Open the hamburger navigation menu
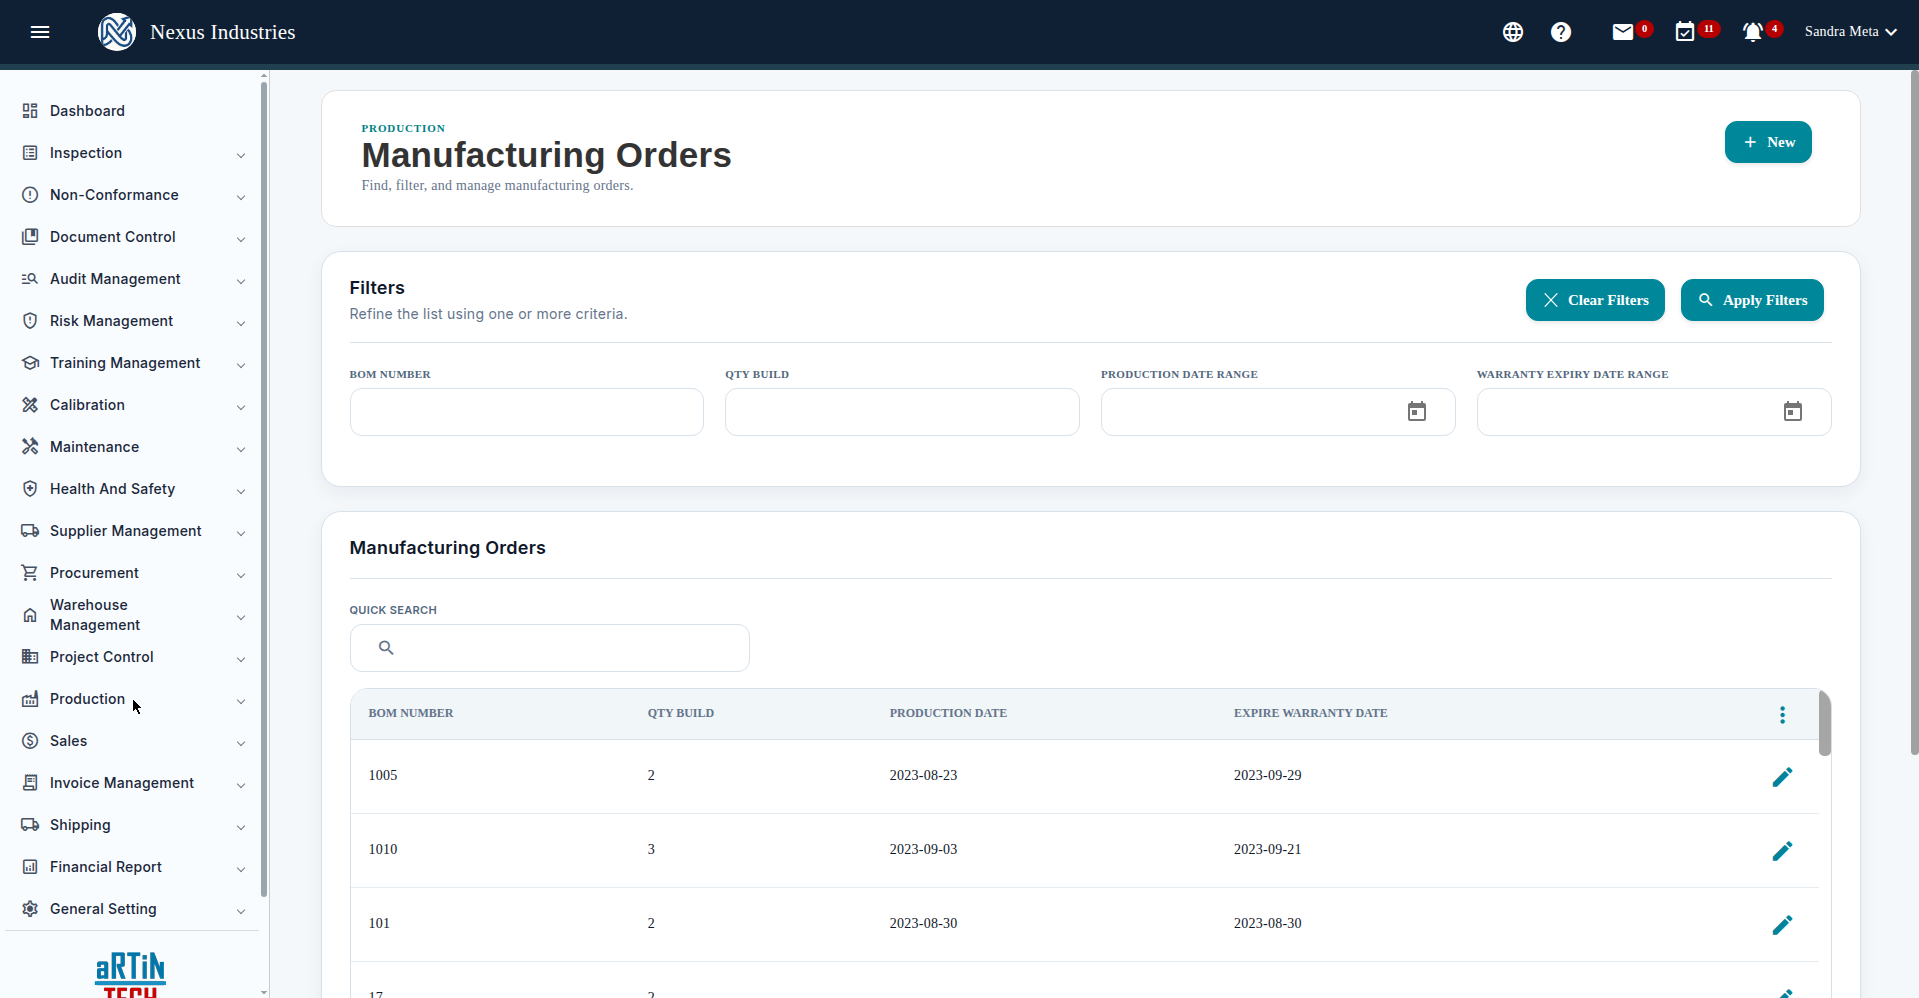The width and height of the screenshot is (1919, 998). click(40, 32)
